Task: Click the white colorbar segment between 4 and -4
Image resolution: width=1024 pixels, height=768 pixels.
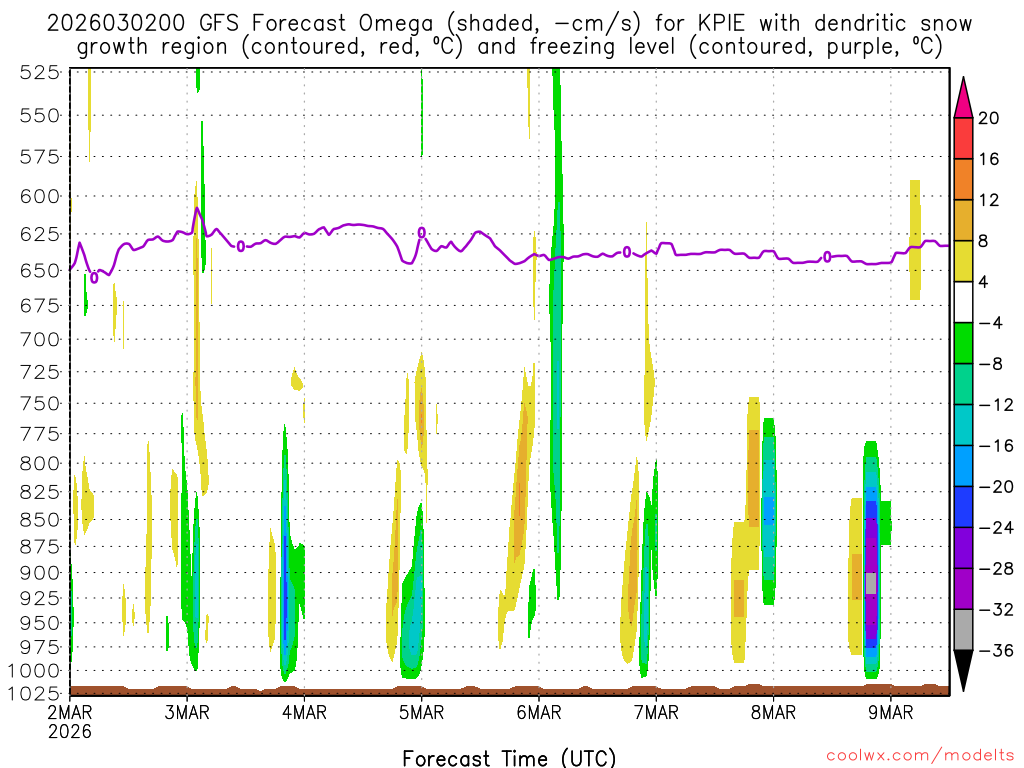Action: [963, 302]
